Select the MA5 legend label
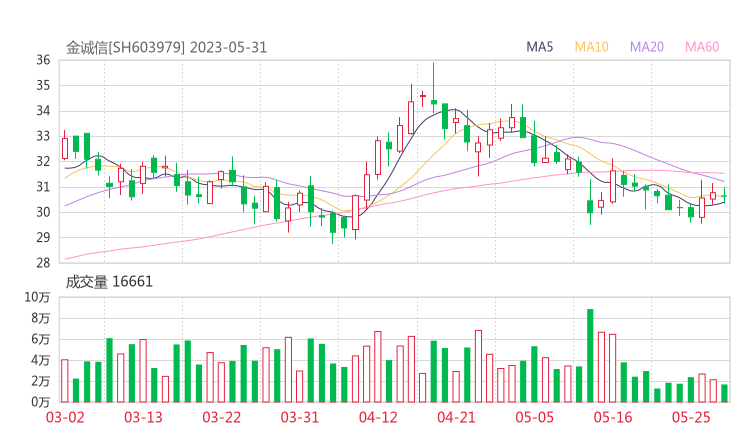 click(539, 47)
